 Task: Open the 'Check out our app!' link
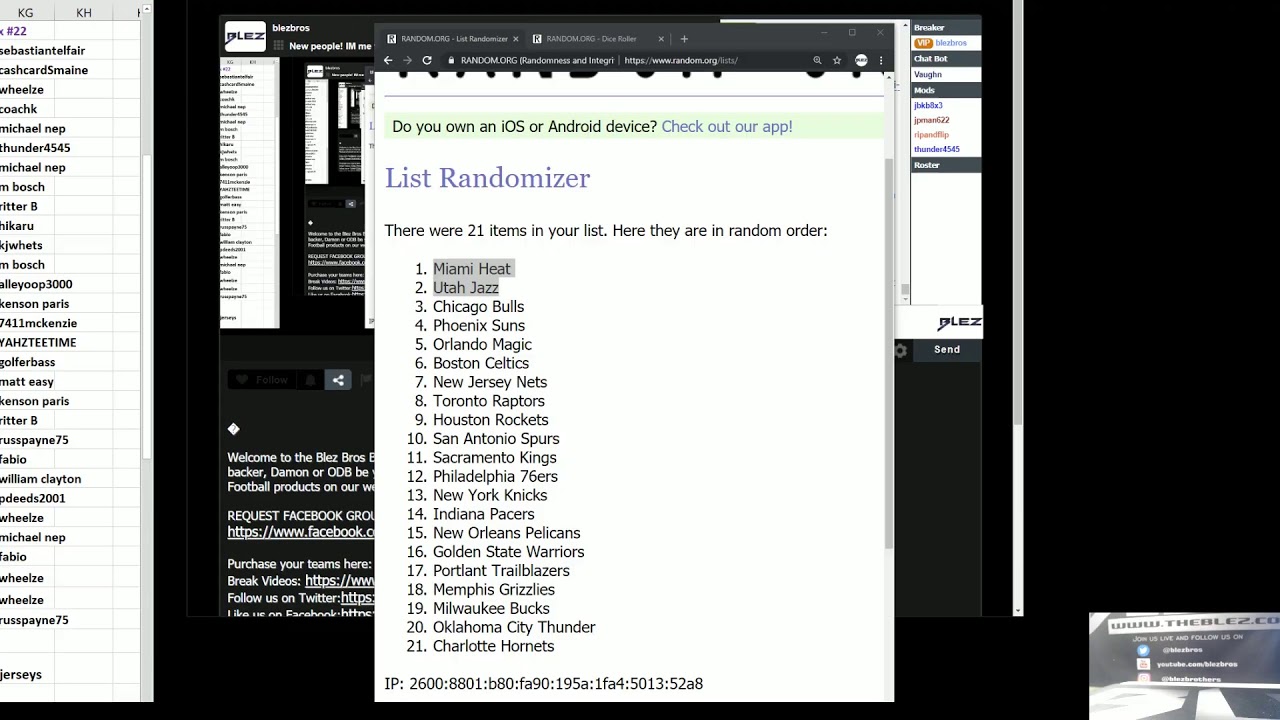727,126
